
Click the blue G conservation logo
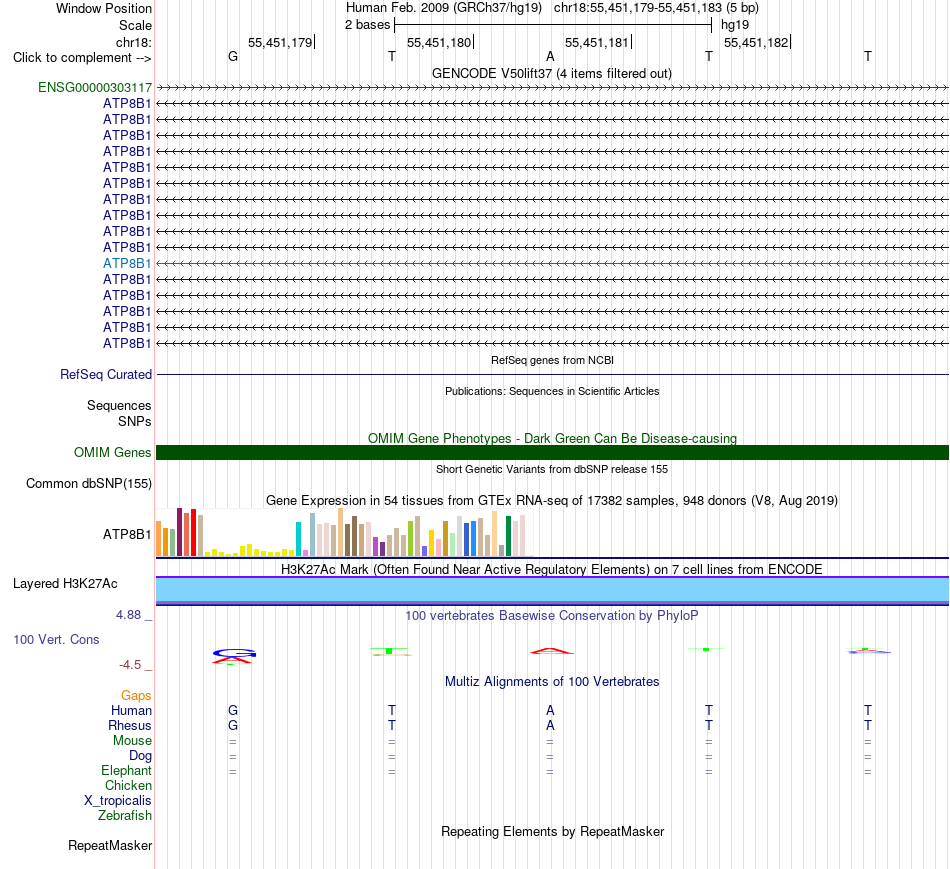click(x=234, y=653)
